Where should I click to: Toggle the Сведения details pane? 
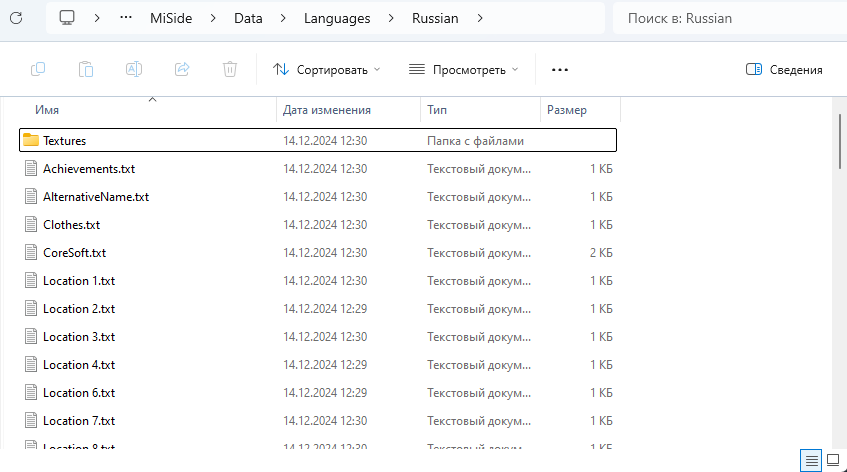pos(785,69)
